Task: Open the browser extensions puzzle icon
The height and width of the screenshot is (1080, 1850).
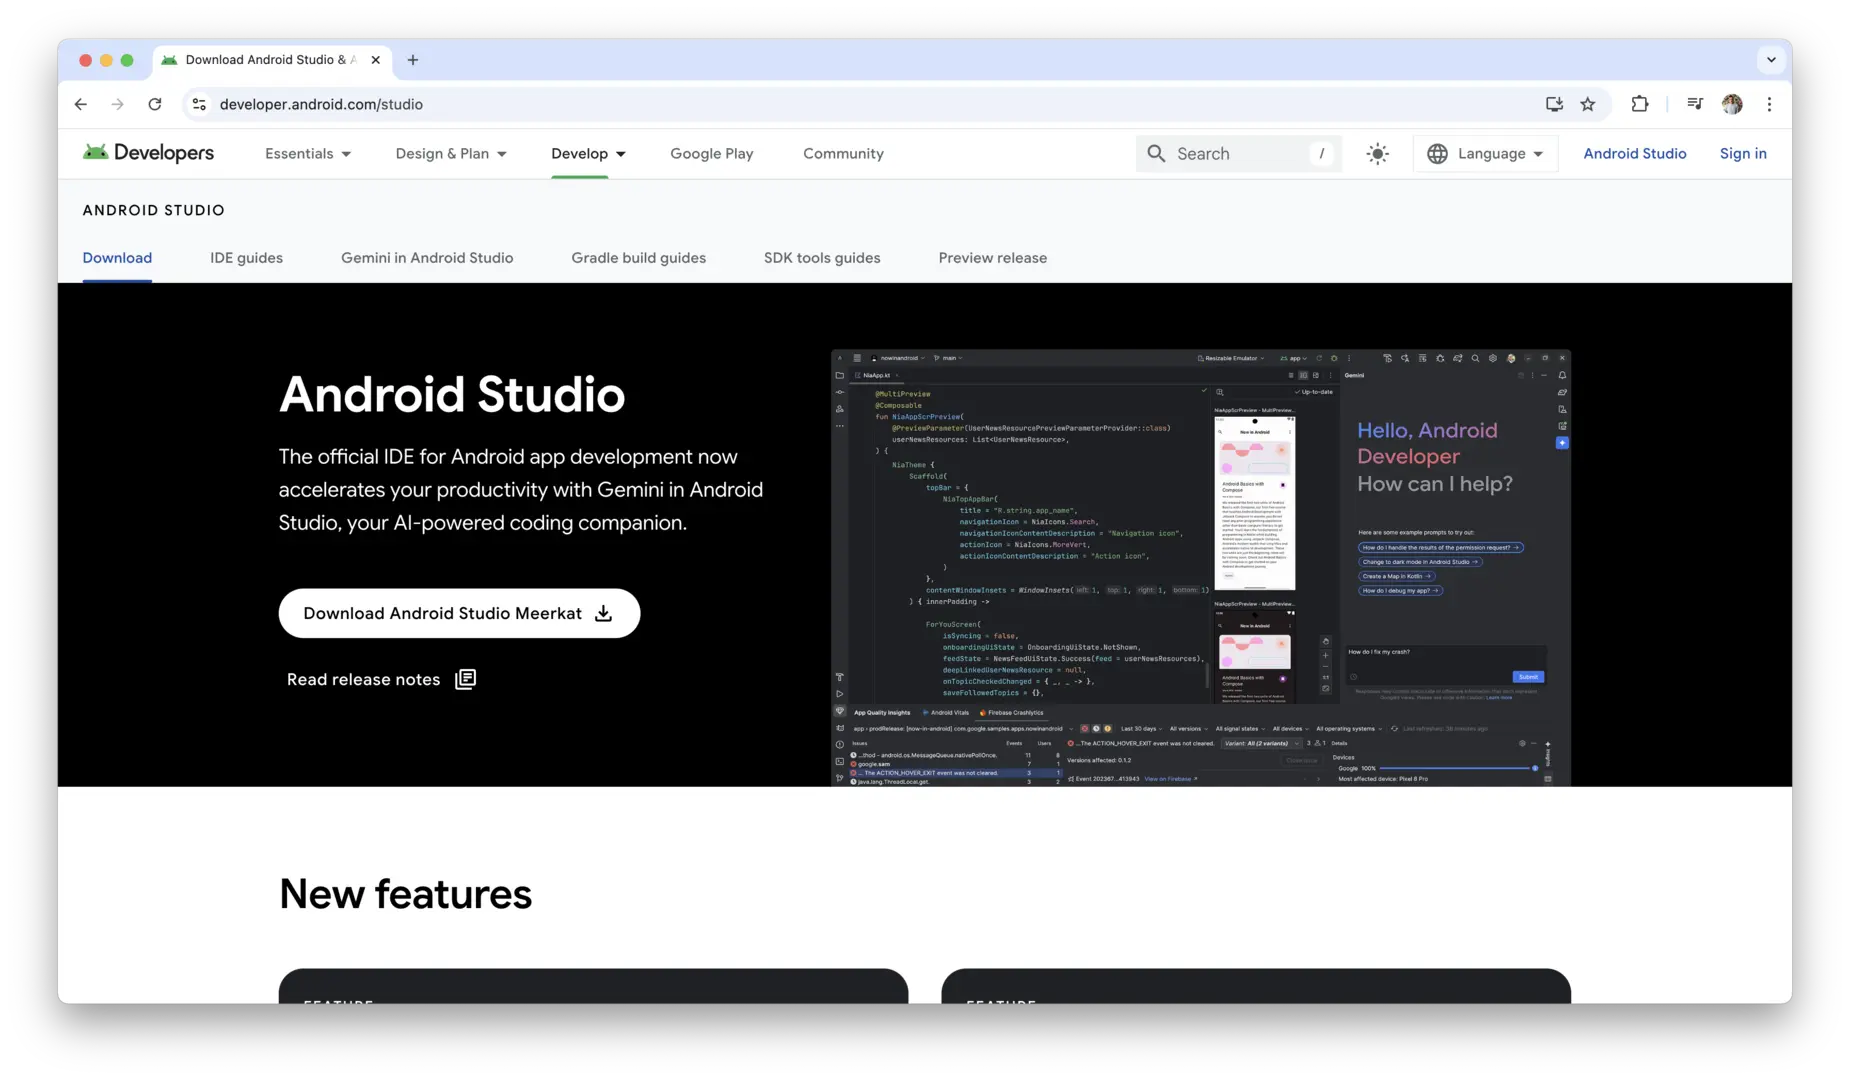Action: [x=1640, y=104]
